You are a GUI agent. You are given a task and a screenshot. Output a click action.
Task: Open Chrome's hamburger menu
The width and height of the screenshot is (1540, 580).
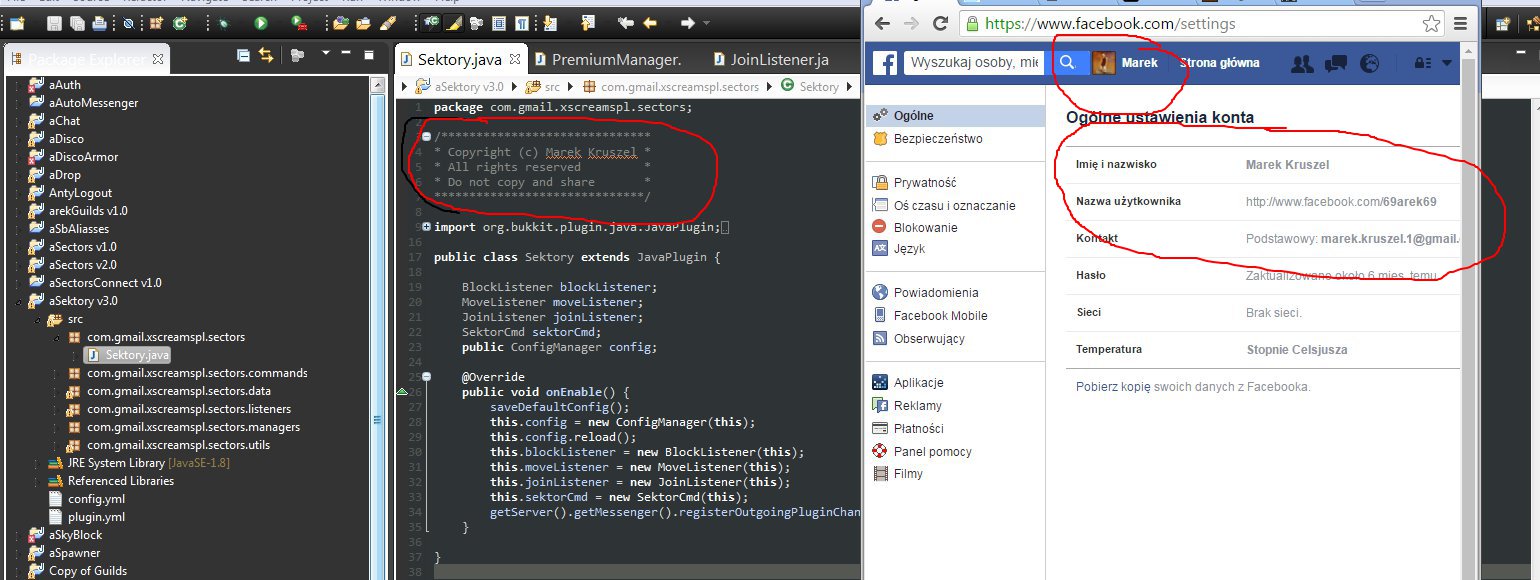coord(1460,24)
